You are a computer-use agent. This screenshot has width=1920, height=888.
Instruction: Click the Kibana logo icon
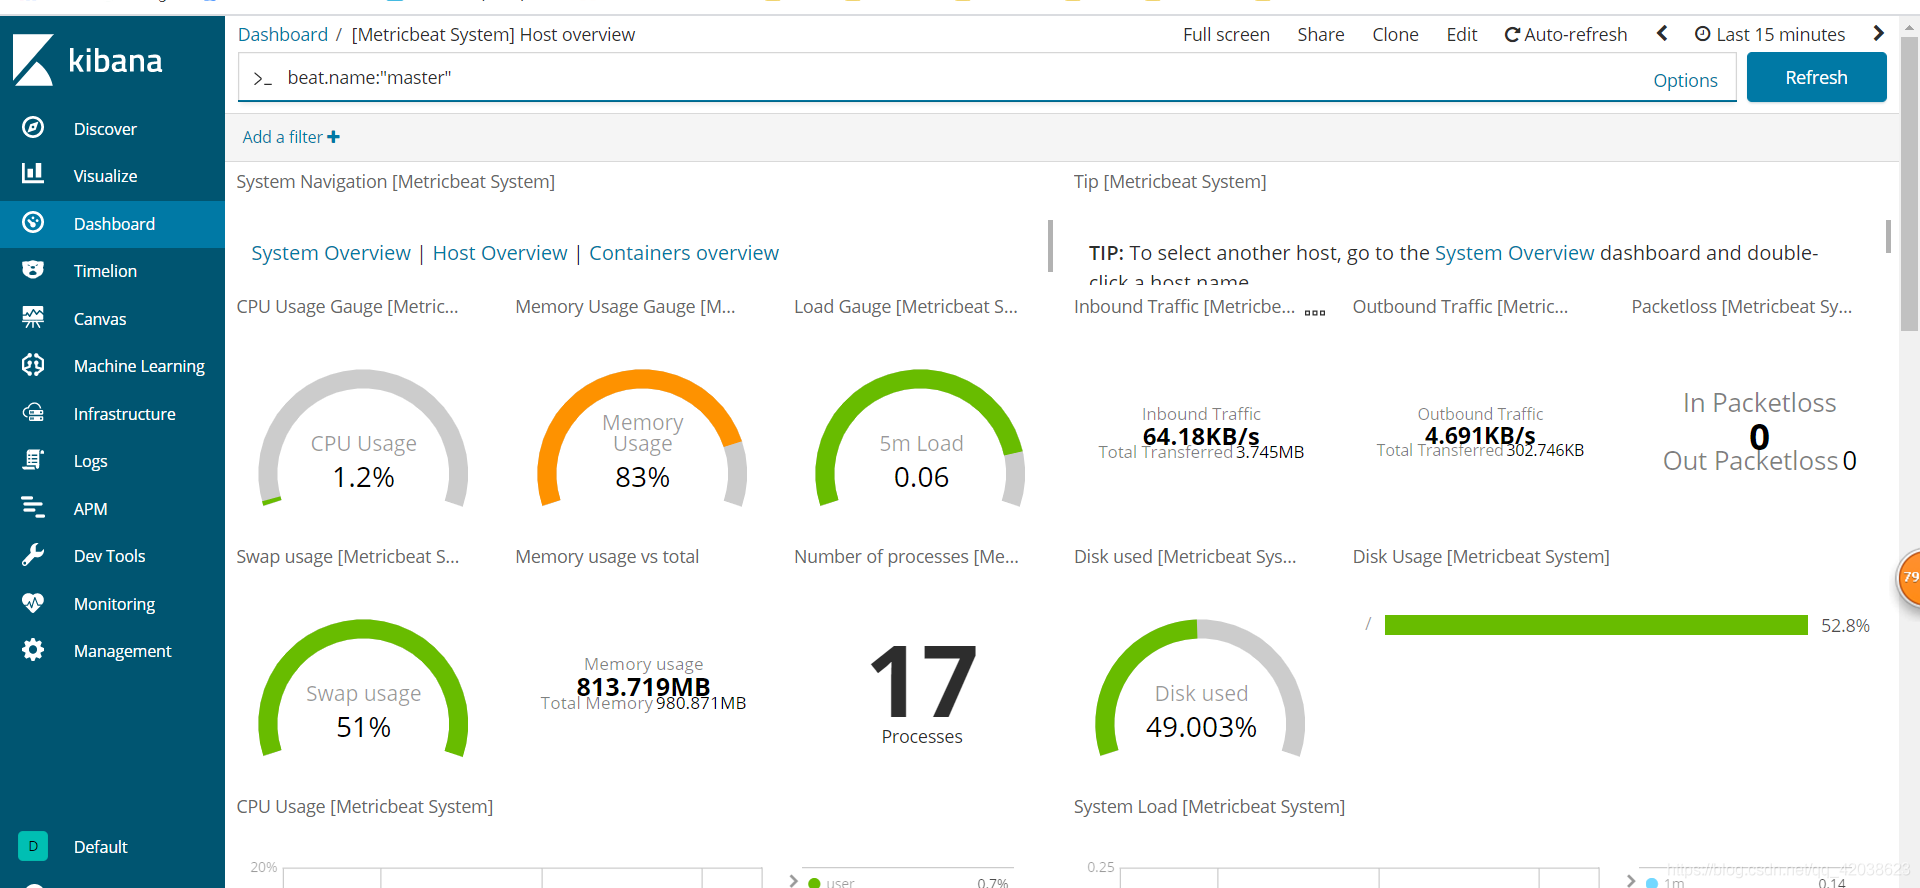tap(33, 60)
